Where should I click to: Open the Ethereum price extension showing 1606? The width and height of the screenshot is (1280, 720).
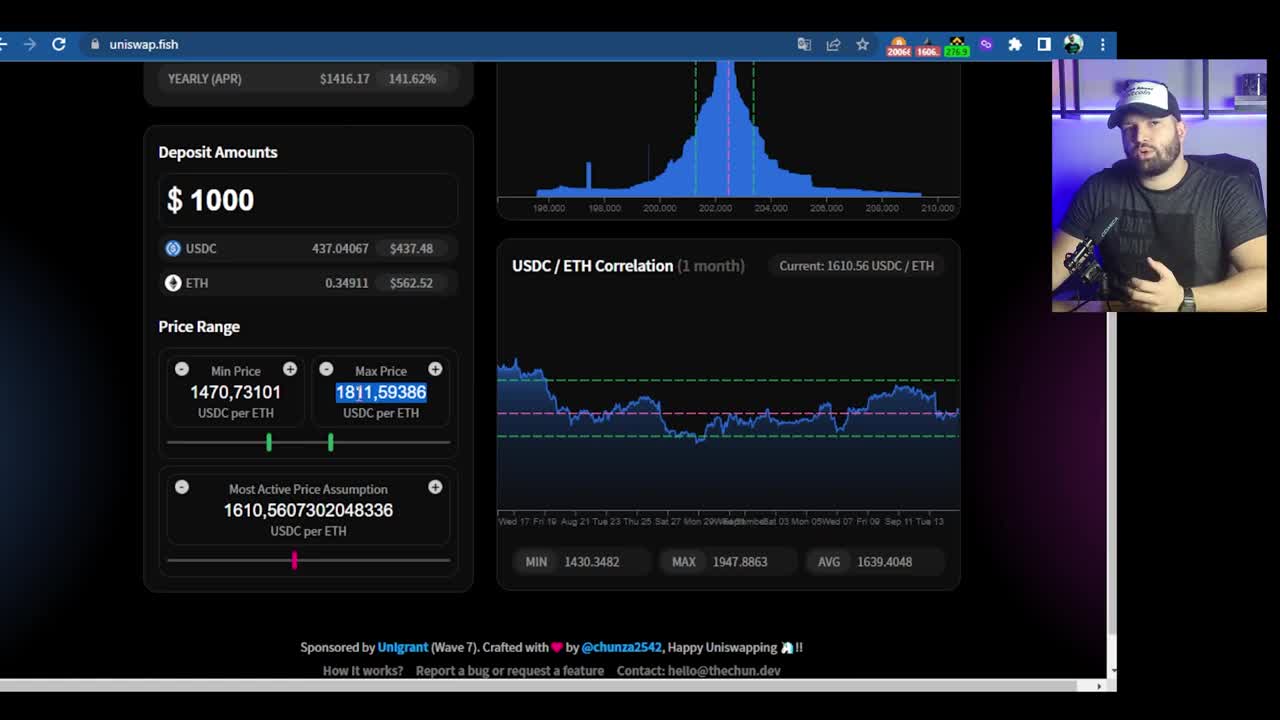pos(927,45)
